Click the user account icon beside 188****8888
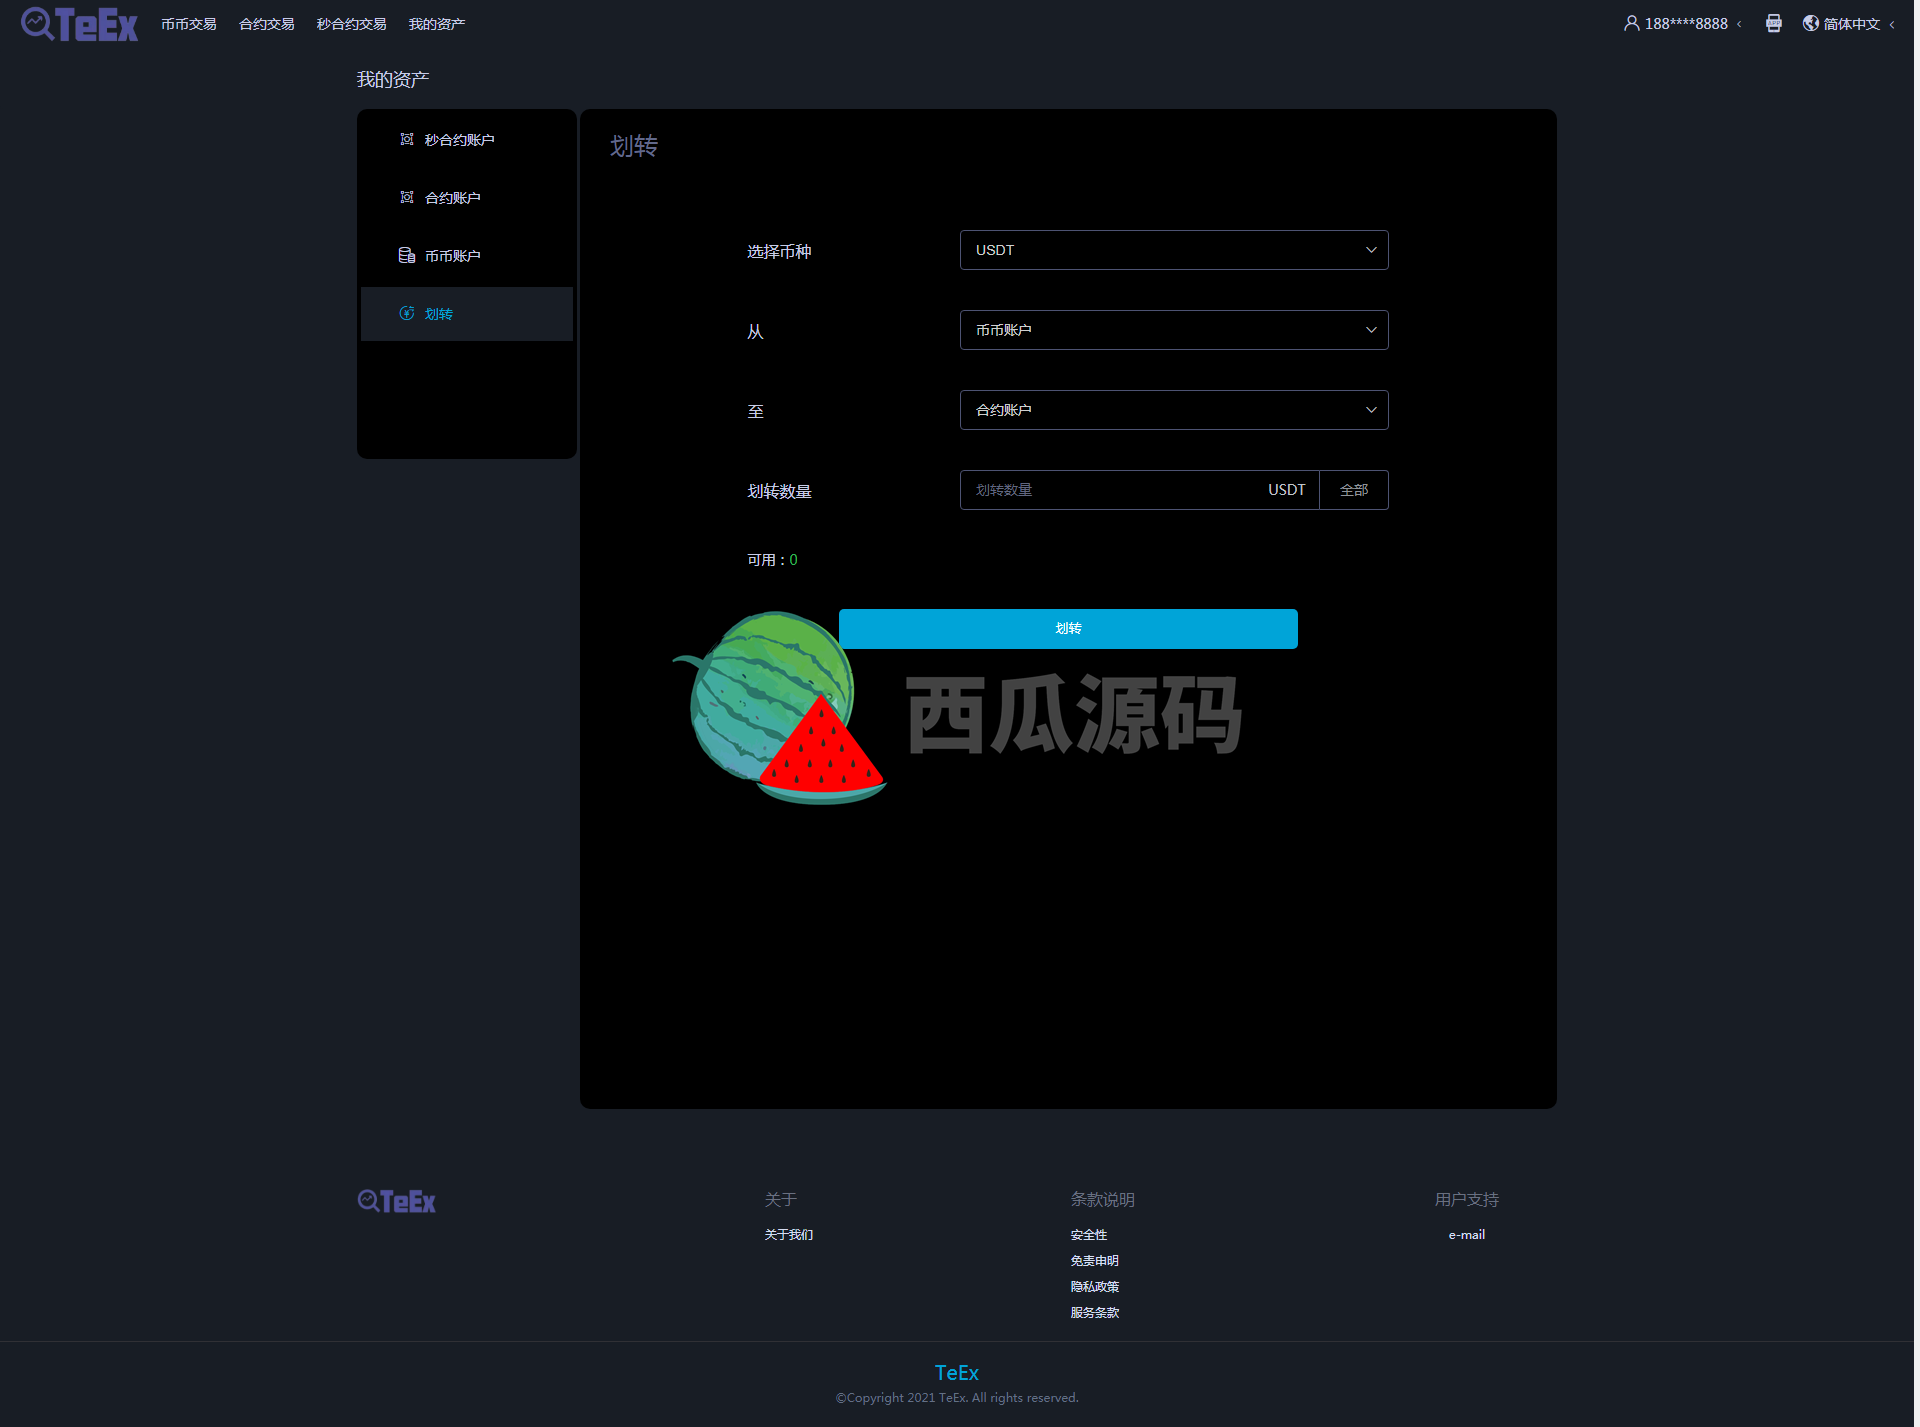 [x=1632, y=23]
